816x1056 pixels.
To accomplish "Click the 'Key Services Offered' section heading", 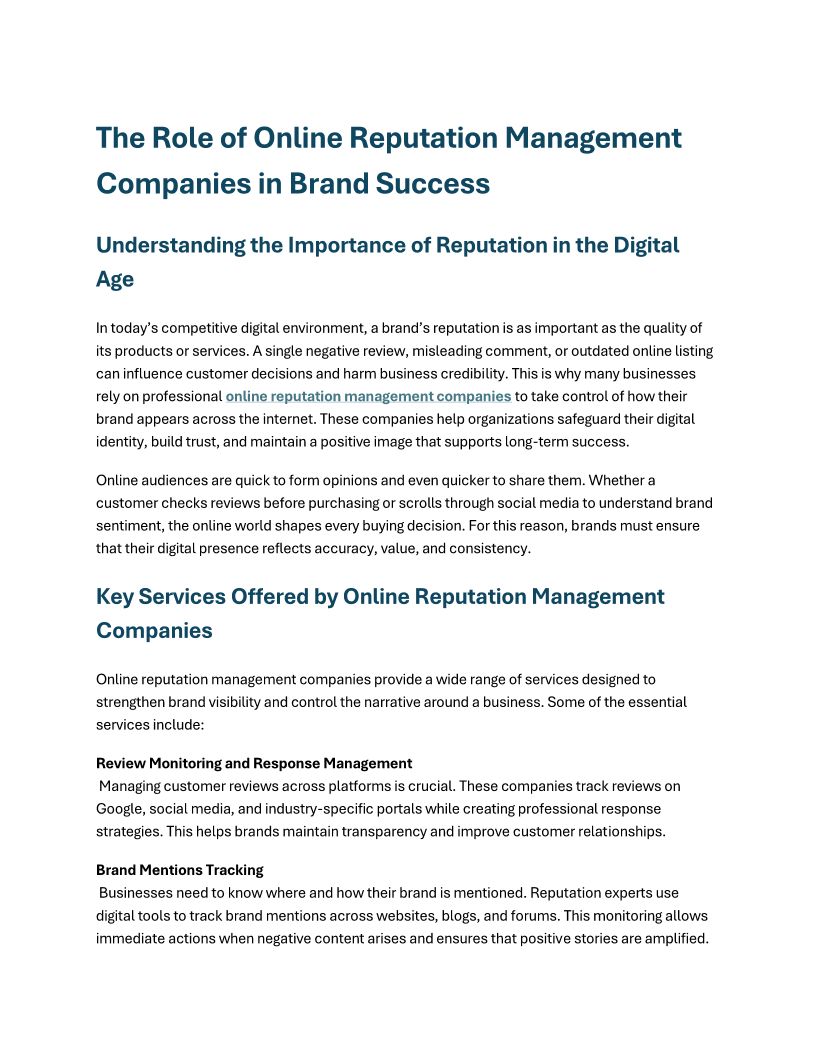I will (380, 597).
